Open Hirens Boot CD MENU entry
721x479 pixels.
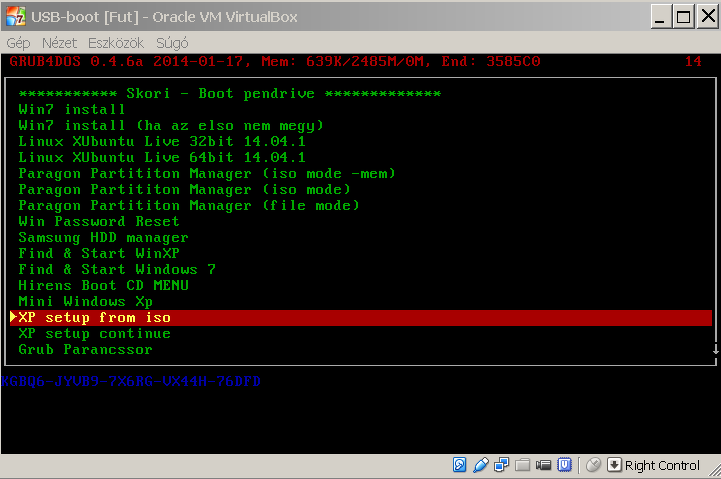pos(103,285)
